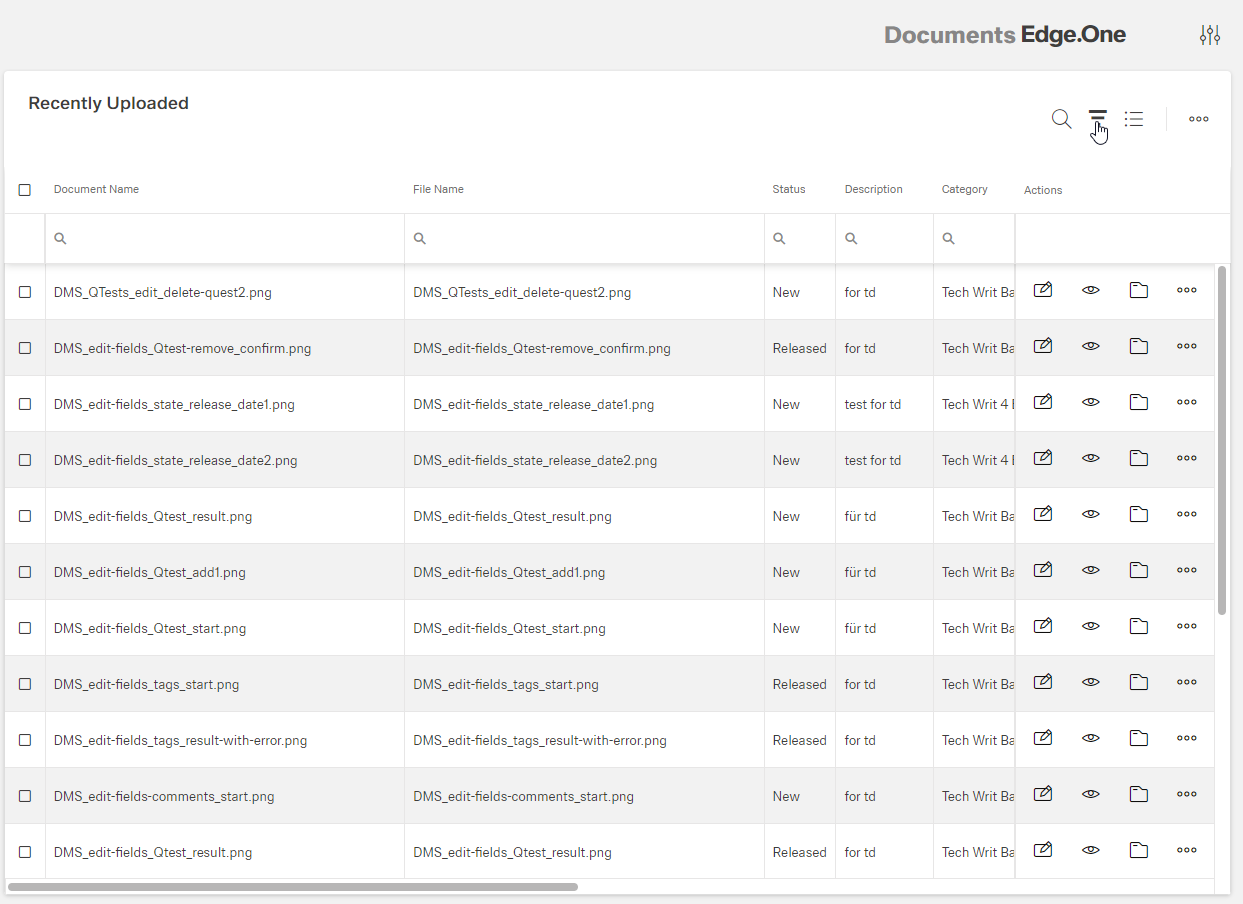Focus the Document Name filter search field

[x=230, y=239]
